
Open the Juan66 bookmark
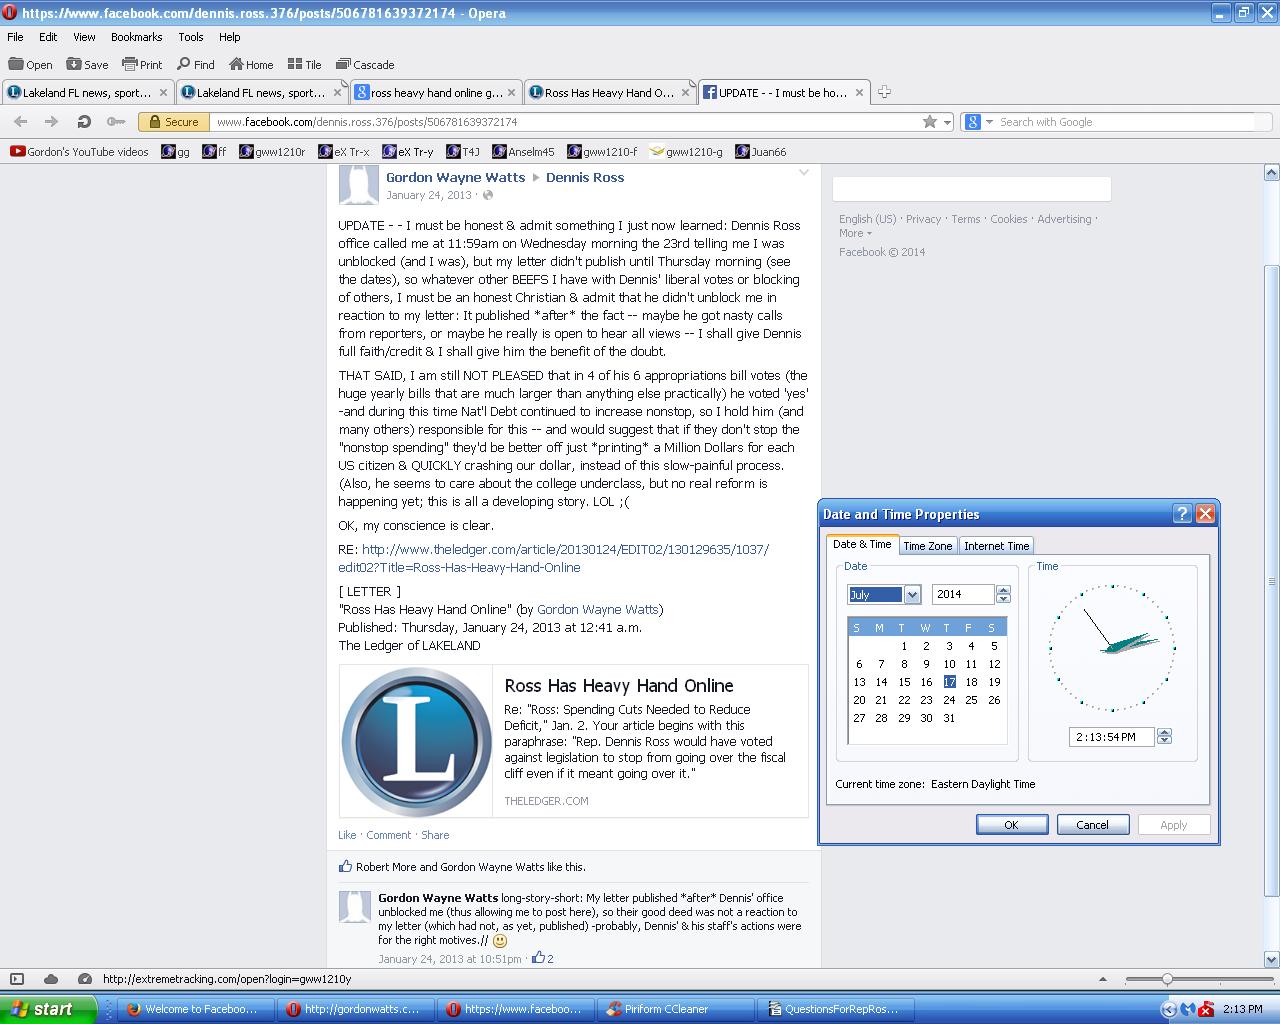coord(760,152)
